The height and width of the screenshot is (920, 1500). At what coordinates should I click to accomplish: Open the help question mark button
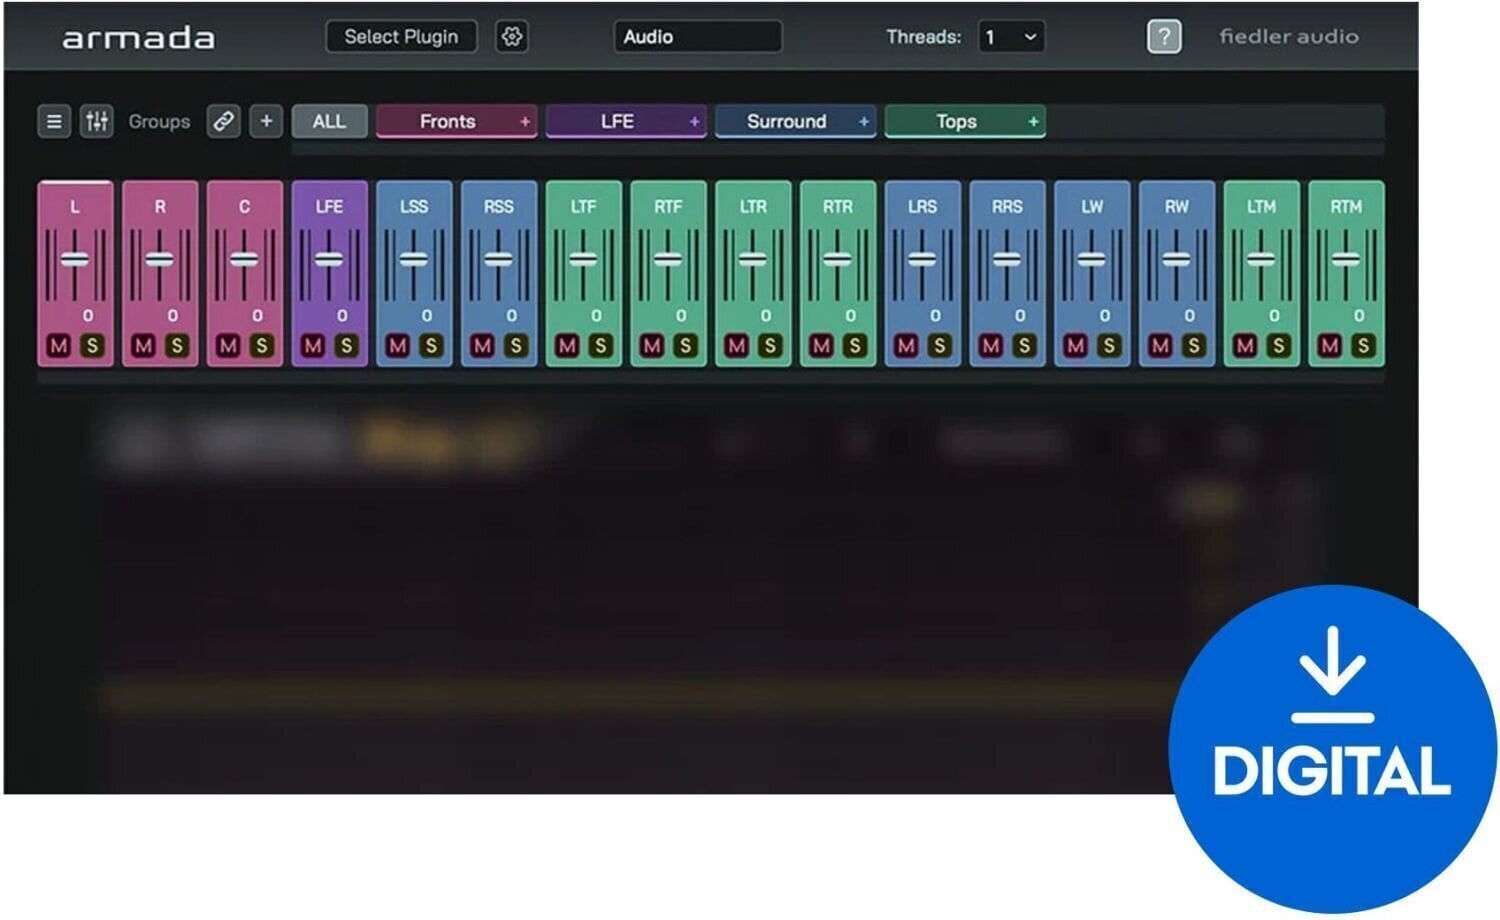click(1163, 37)
